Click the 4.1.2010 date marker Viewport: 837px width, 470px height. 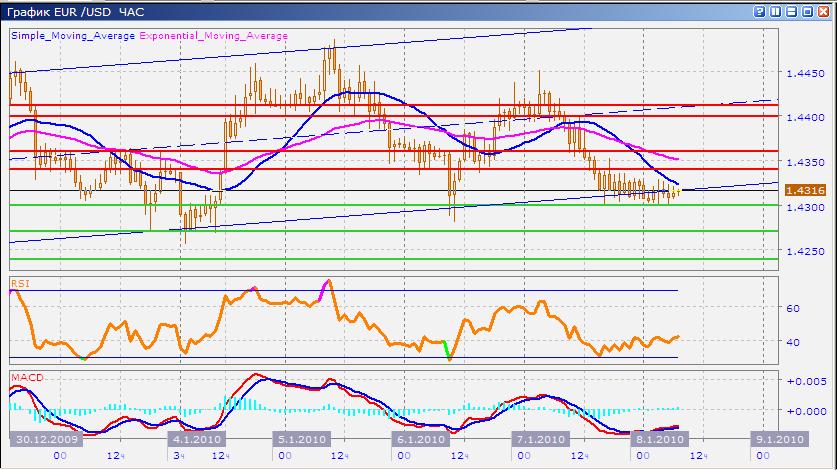point(195,439)
